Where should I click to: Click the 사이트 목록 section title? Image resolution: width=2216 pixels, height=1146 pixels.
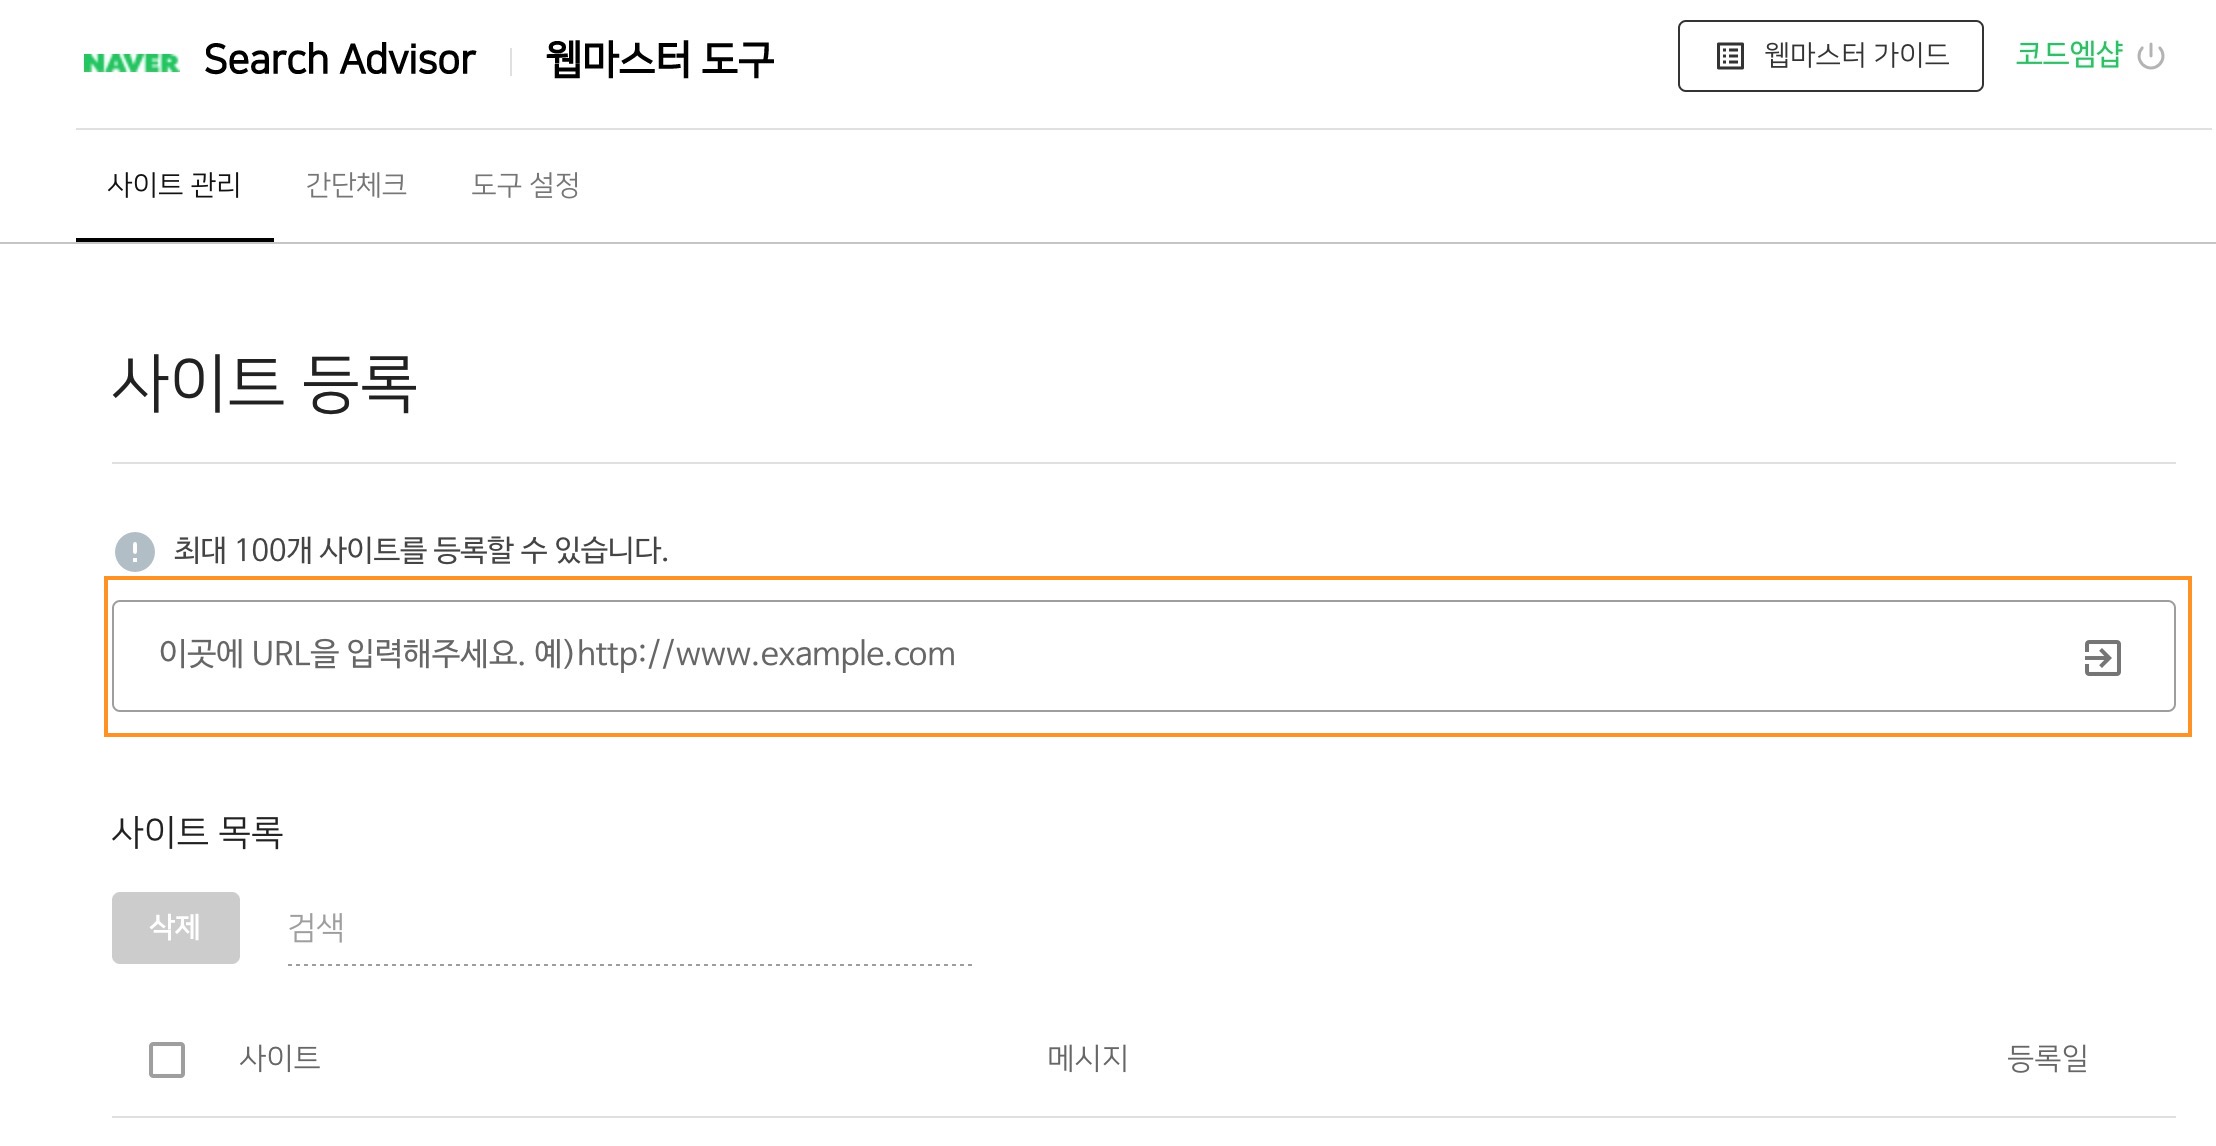point(198,832)
